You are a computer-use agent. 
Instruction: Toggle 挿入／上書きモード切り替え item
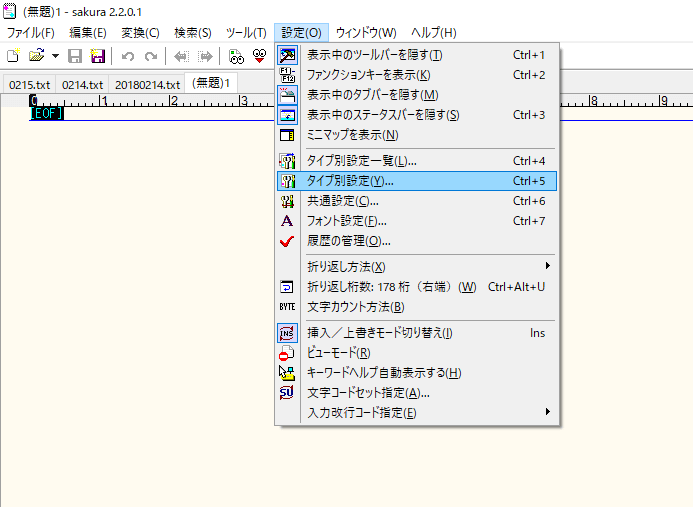click(417, 333)
